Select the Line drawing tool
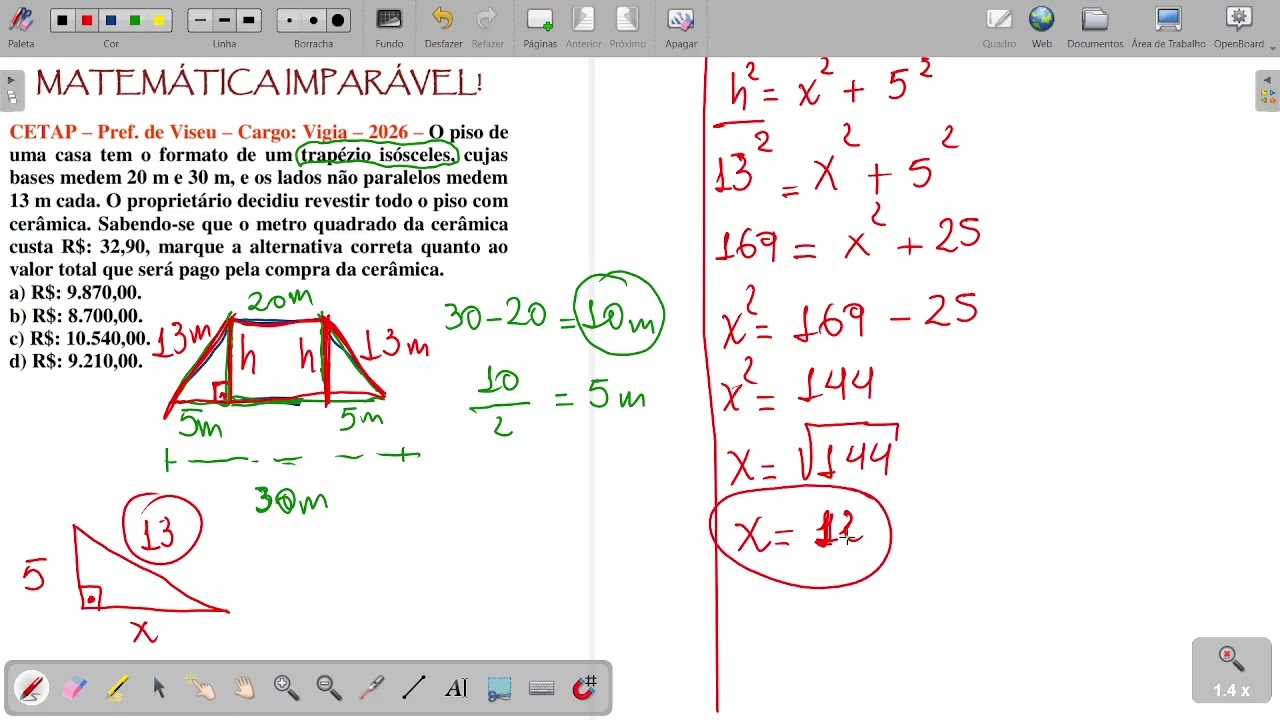This screenshot has width=1280, height=720. 414,688
